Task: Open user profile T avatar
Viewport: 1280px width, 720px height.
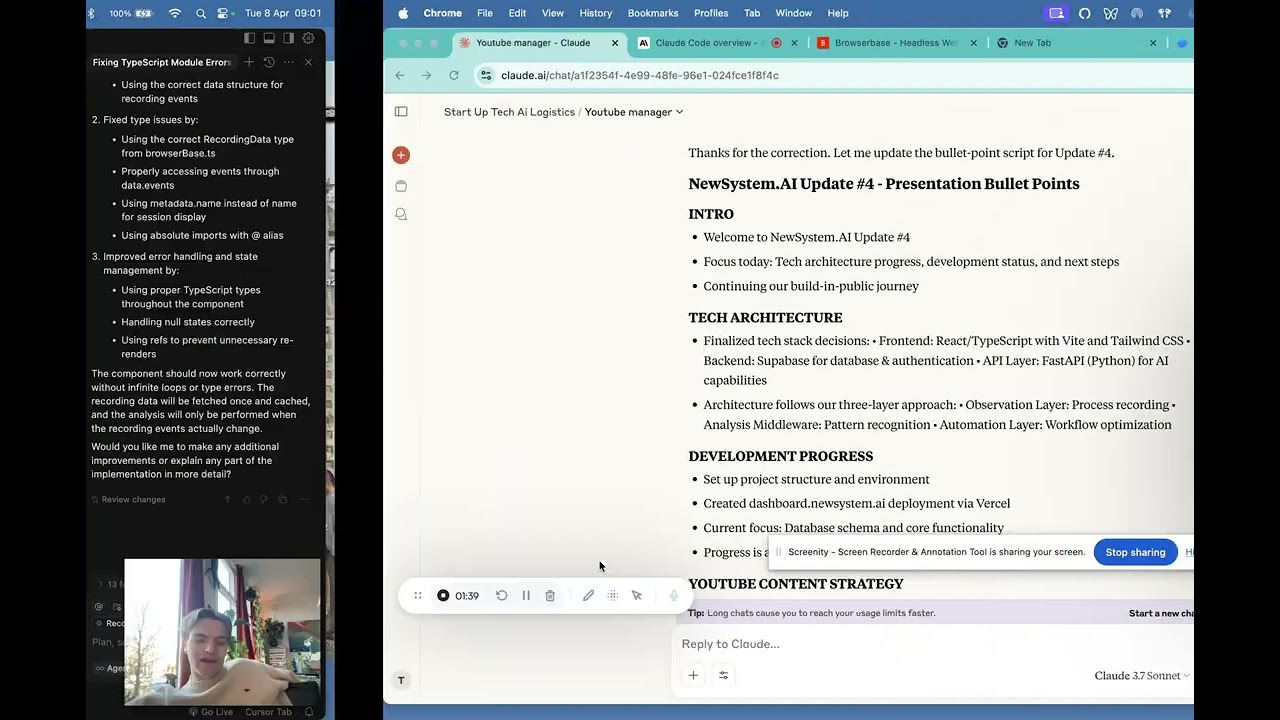Action: click(x=401, y=680)
